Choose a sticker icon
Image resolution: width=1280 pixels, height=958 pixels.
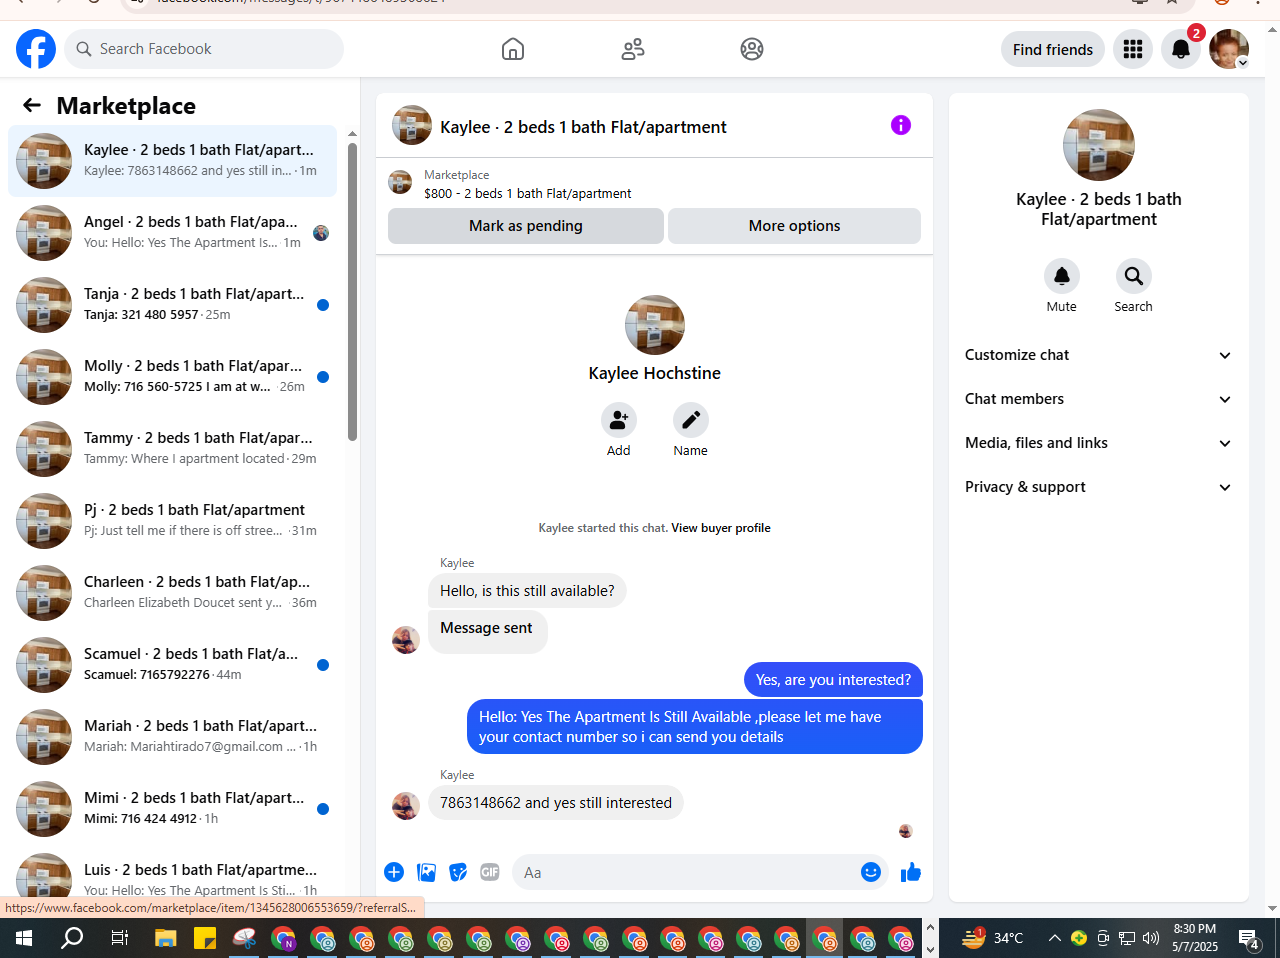(458, 872)
